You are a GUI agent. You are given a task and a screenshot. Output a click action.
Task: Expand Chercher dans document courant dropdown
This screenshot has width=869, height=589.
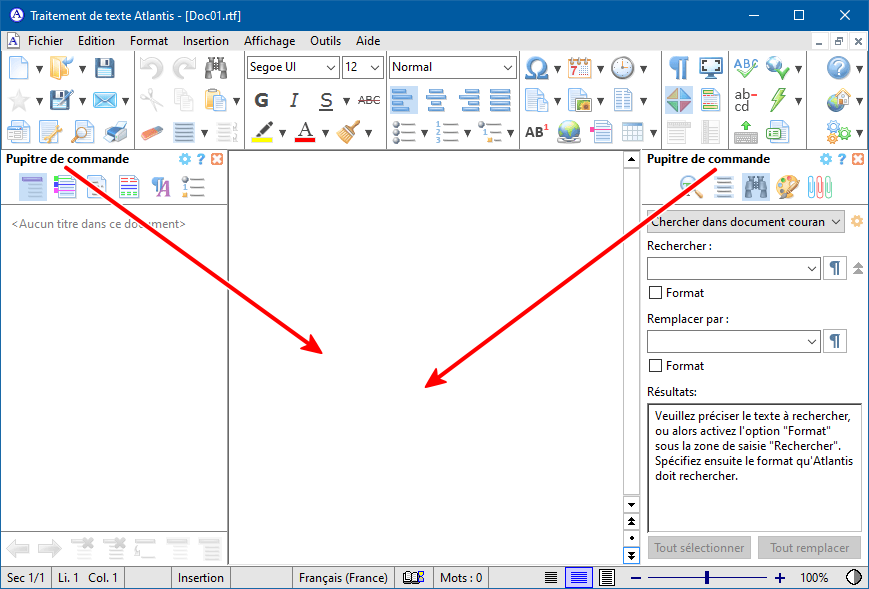pos(836,222)
